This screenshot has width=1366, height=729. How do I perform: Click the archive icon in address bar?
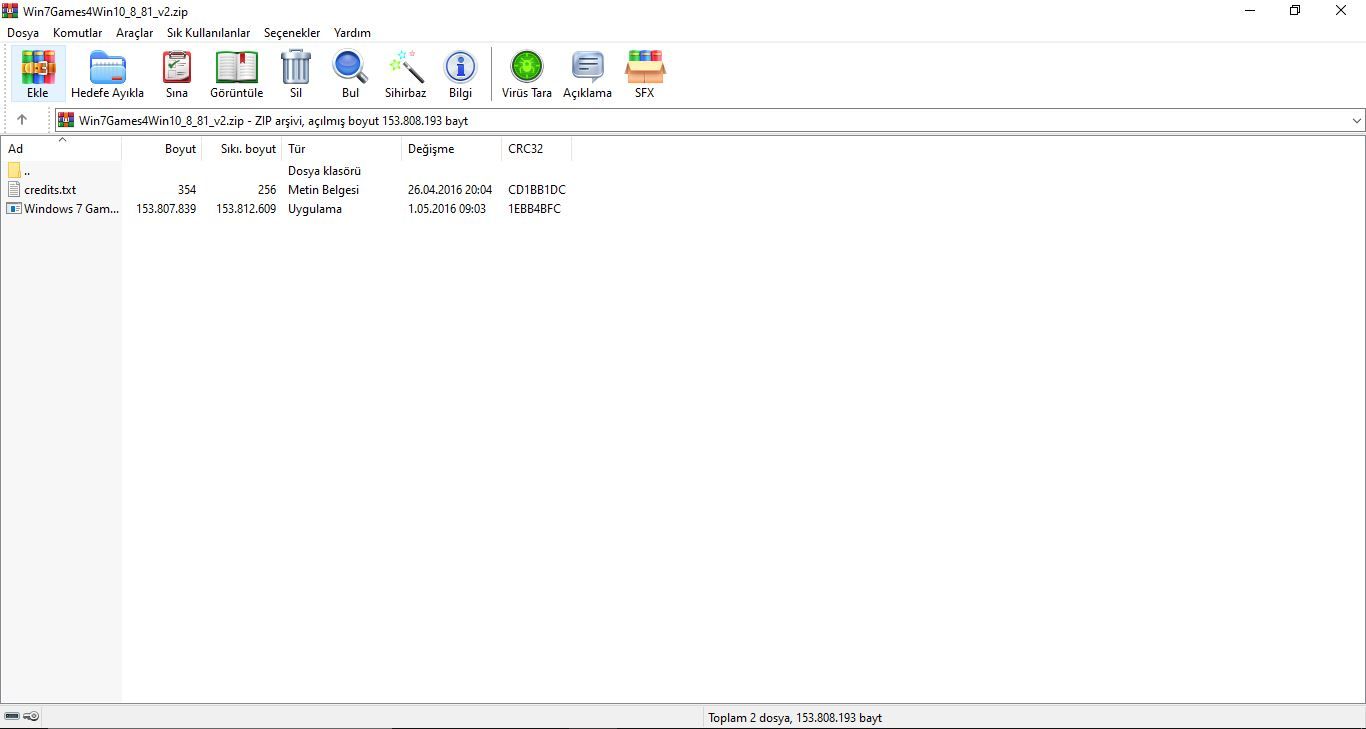coord(66,120)
